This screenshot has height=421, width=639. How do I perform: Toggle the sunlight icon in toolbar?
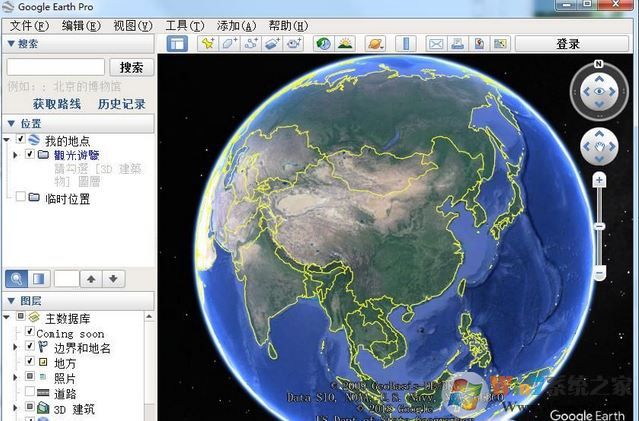tap(345, 44)
